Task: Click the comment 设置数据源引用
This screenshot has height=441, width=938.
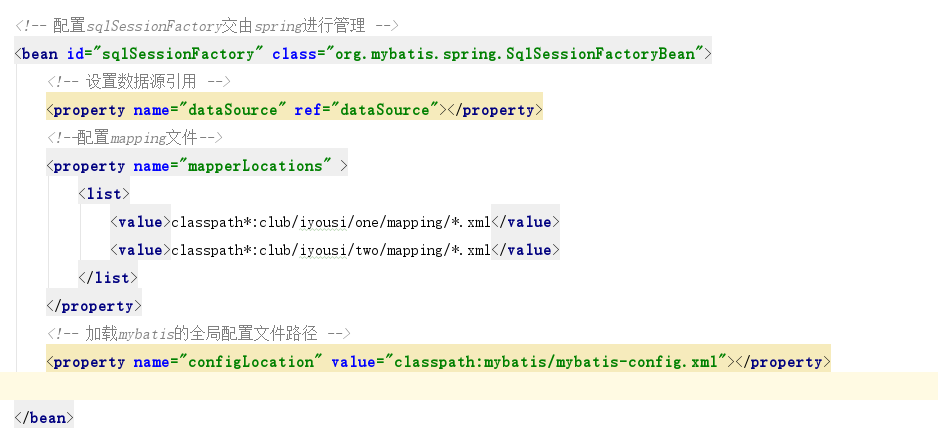Action: [x=139, y=82]
